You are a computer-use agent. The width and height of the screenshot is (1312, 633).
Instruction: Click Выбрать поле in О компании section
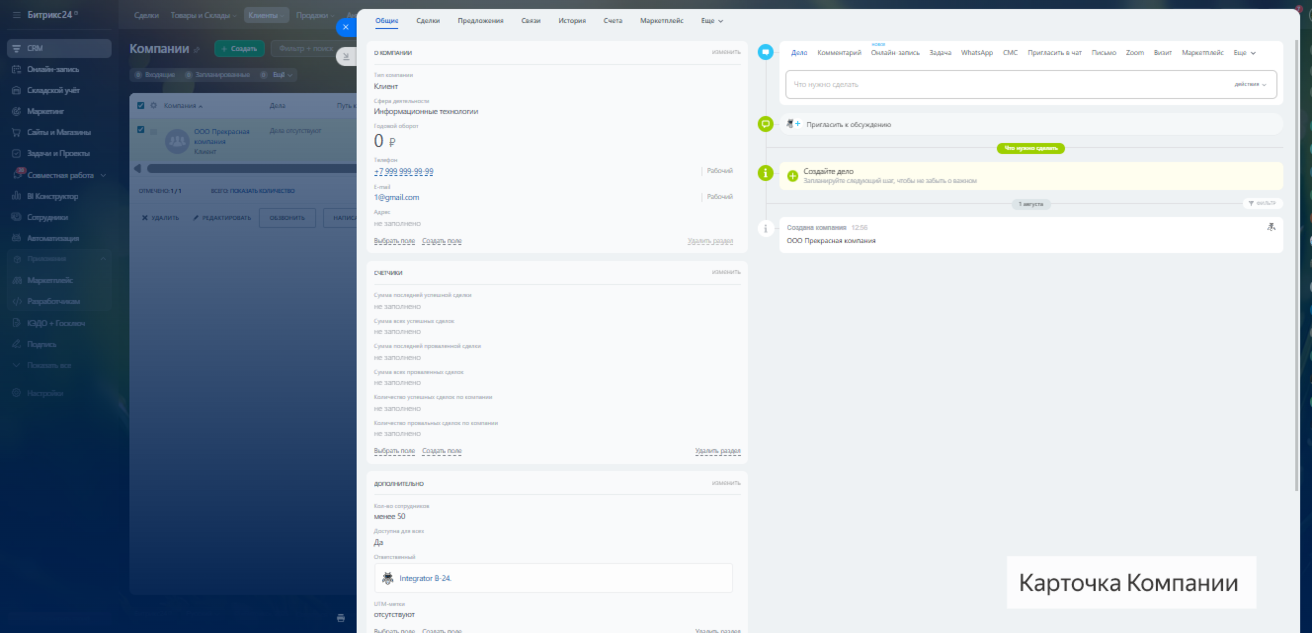click(x=394, y=241)
